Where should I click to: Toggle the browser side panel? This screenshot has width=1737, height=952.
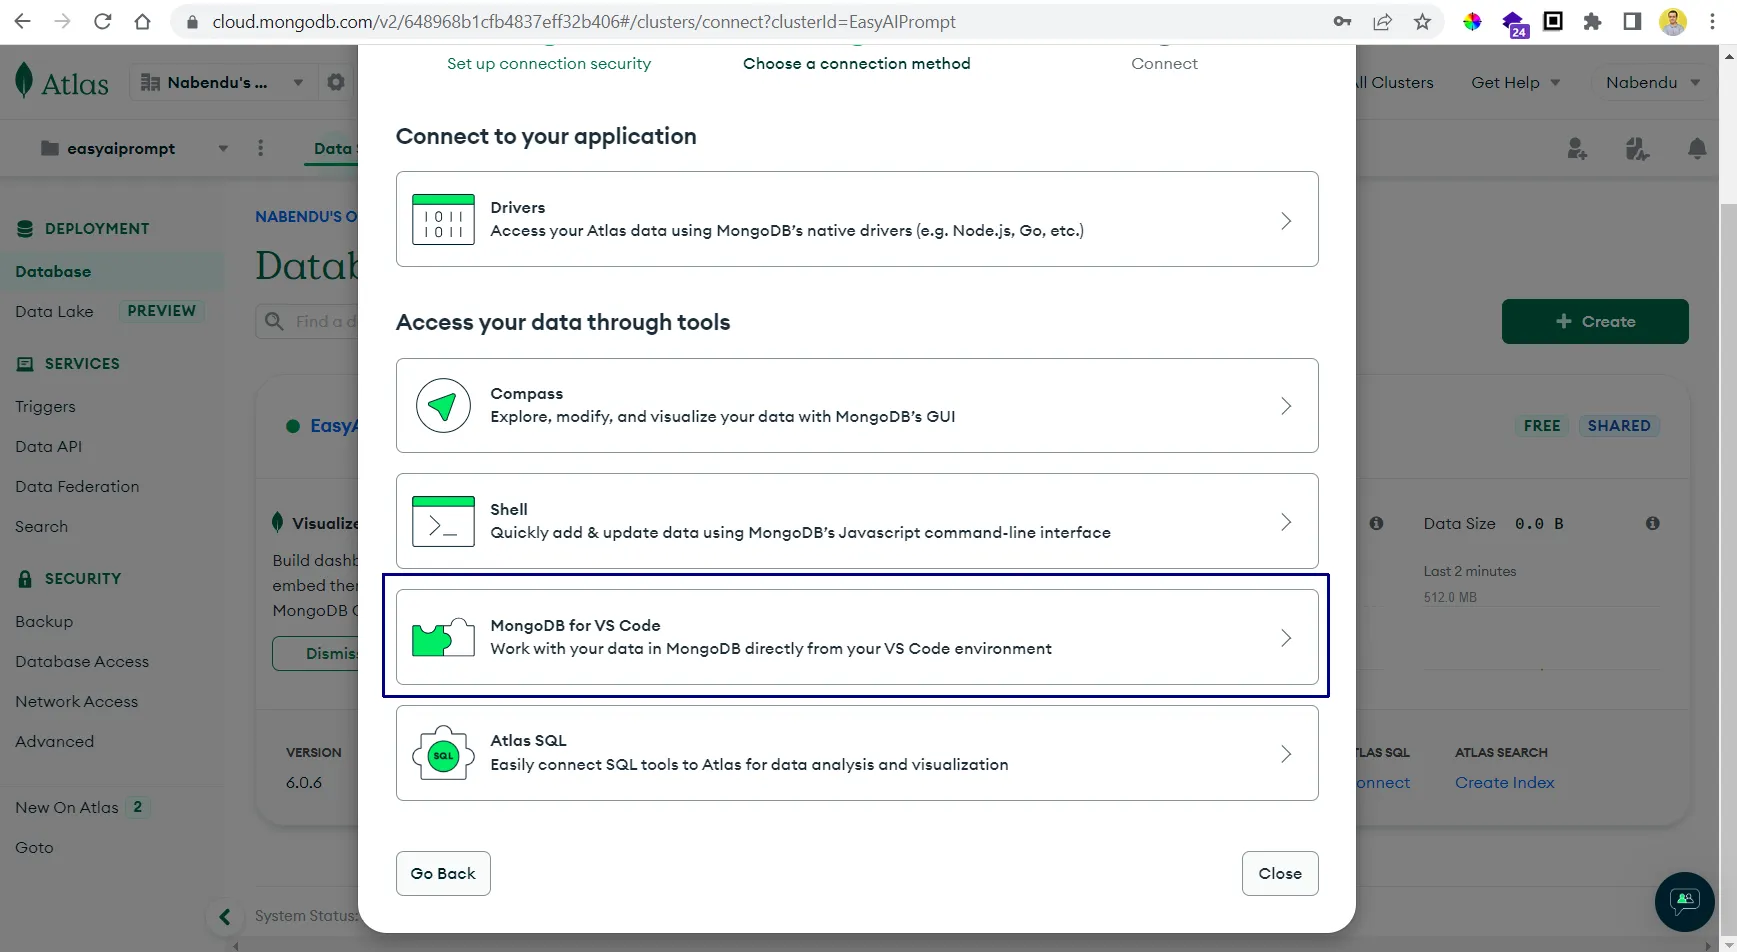tap(1632, 21)
